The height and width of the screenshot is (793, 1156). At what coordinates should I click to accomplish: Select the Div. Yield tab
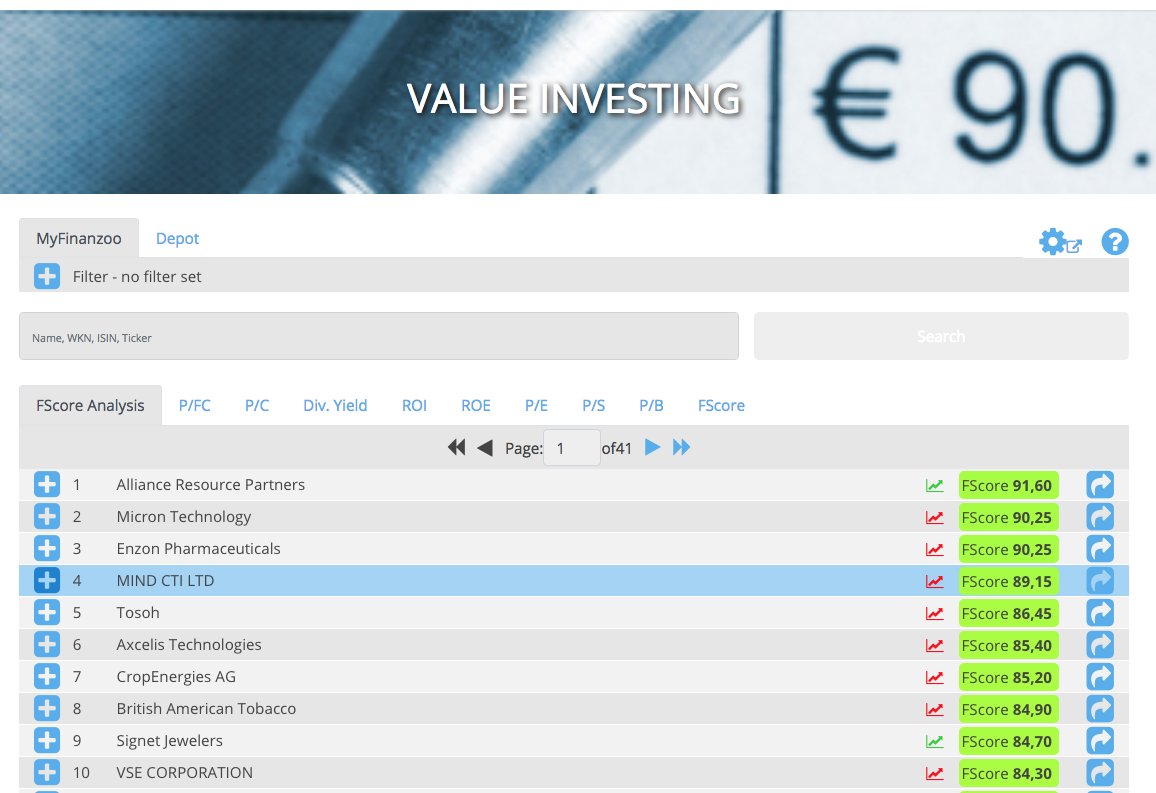pyautogui.click(x=335, y=405)
